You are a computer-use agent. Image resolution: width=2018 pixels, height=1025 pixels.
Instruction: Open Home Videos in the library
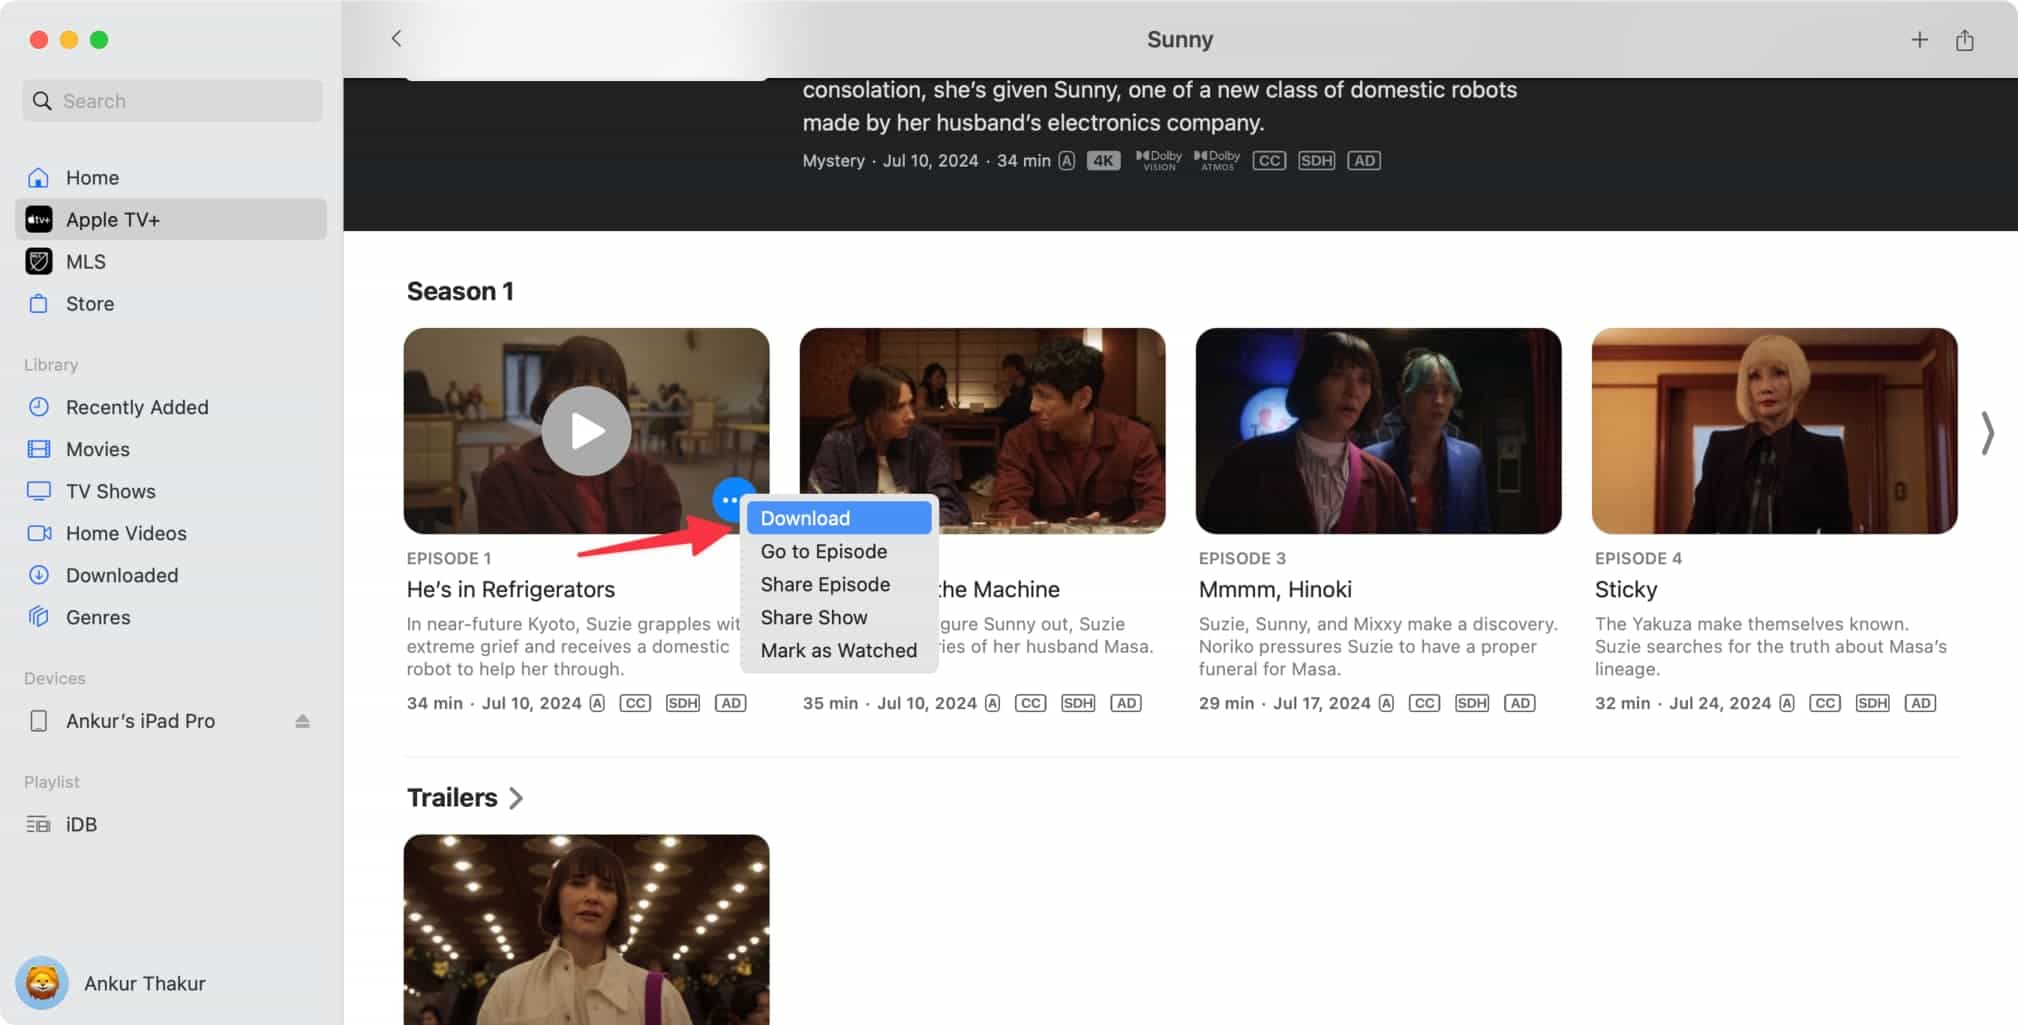click(171, 533)
